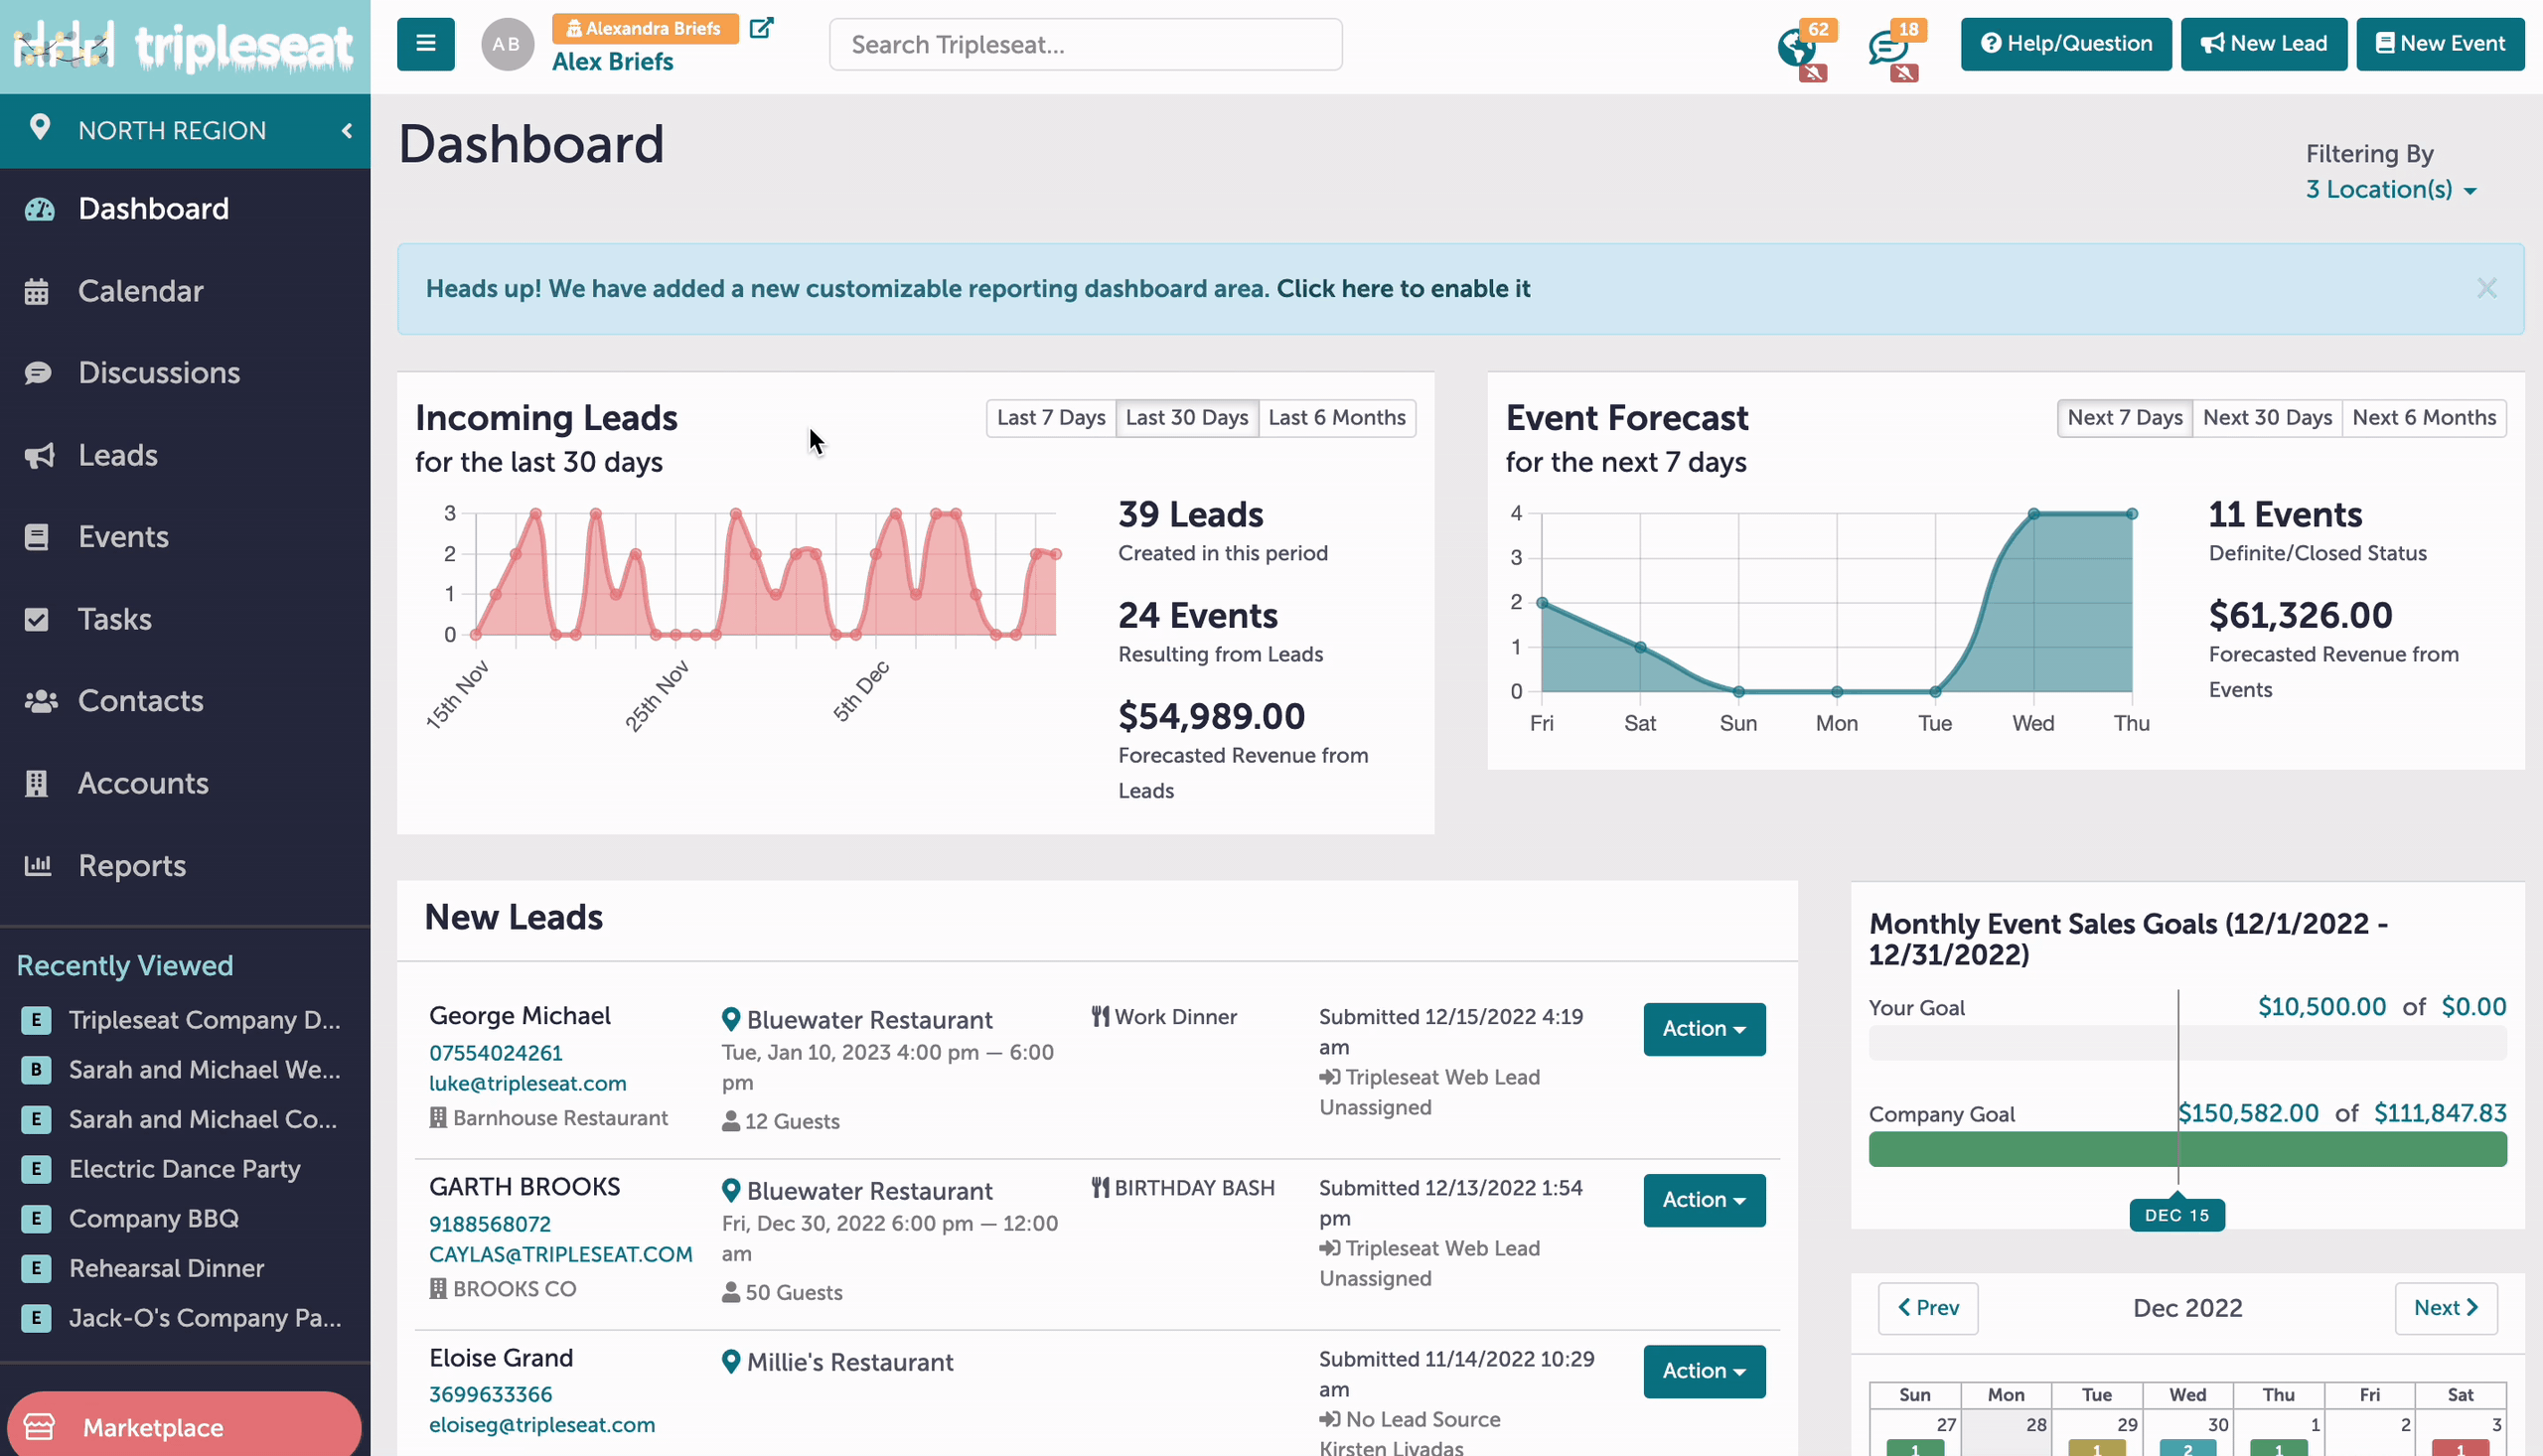Toggle the hamburger menu button
This screenshot has height=1456, width=2543.
[425, 44]
